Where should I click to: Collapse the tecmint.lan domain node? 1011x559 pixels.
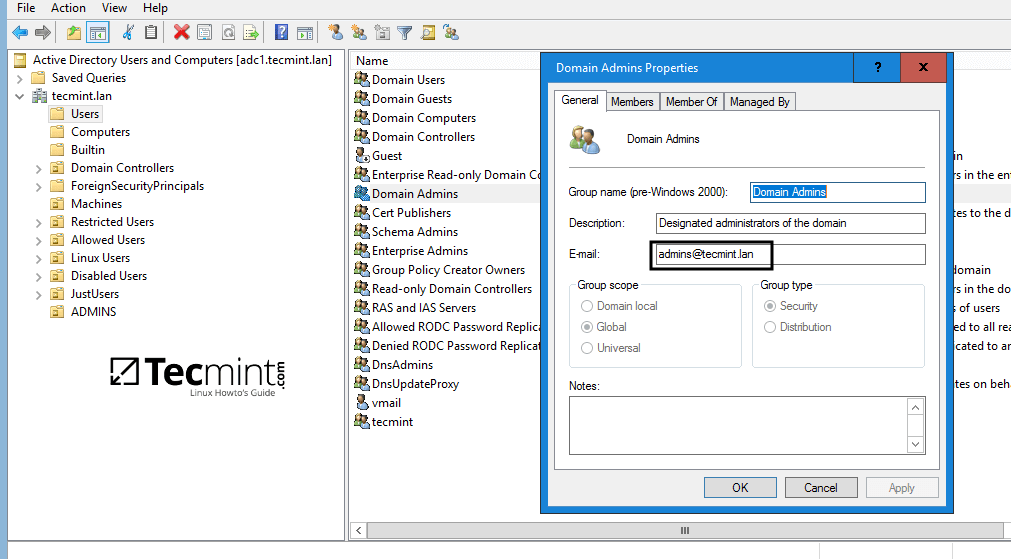[19, 96]
